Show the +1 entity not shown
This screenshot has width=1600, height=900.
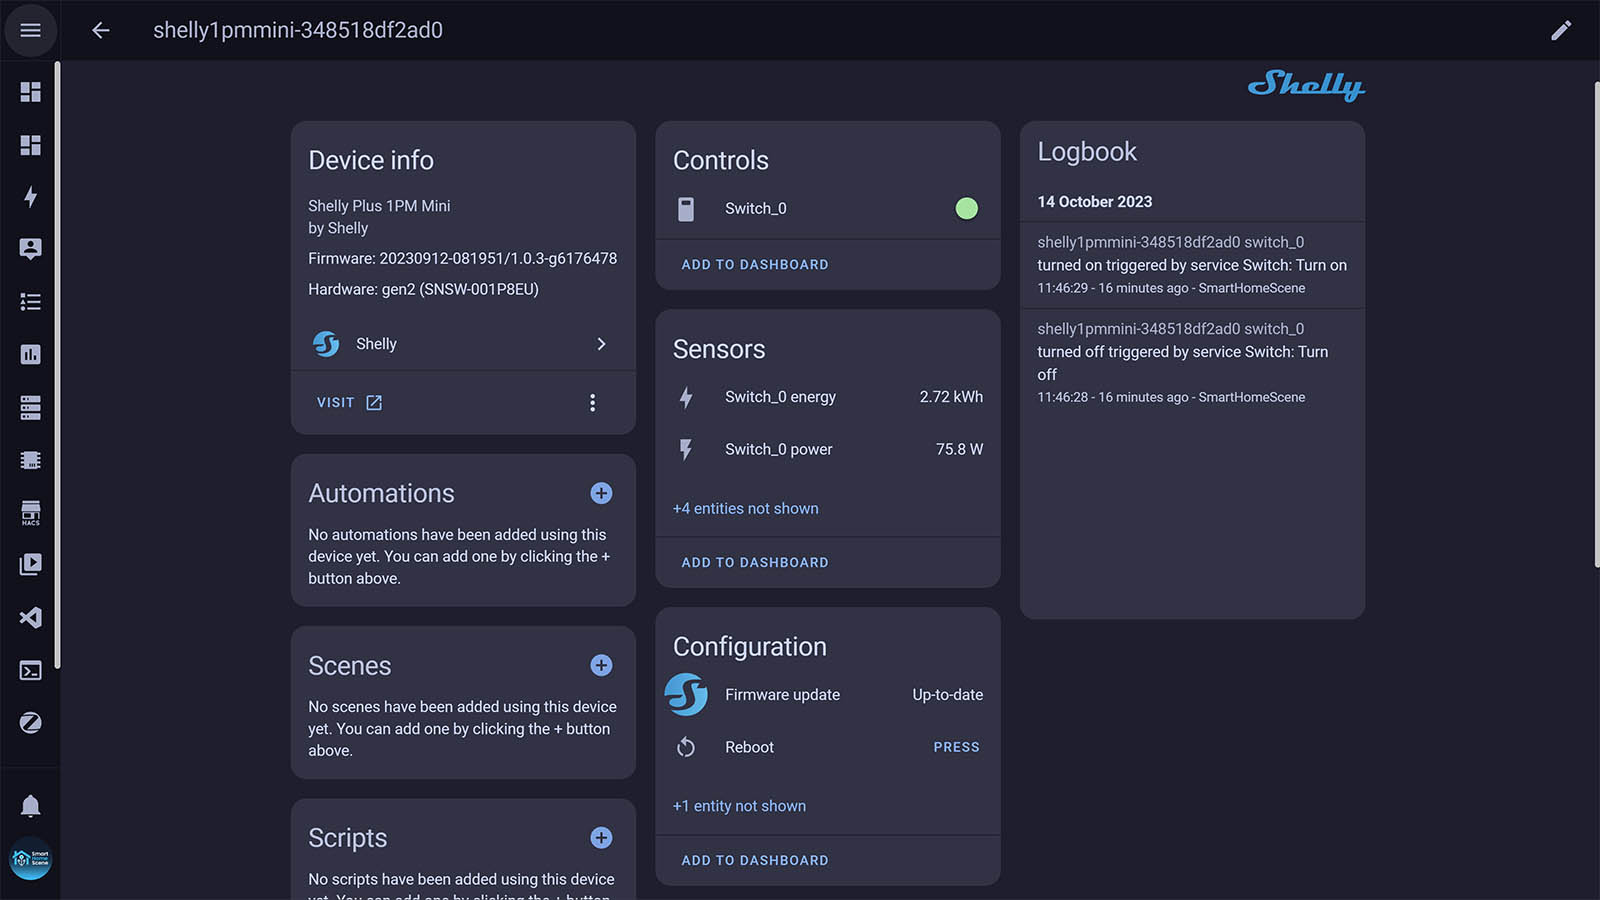click(739, 806)
